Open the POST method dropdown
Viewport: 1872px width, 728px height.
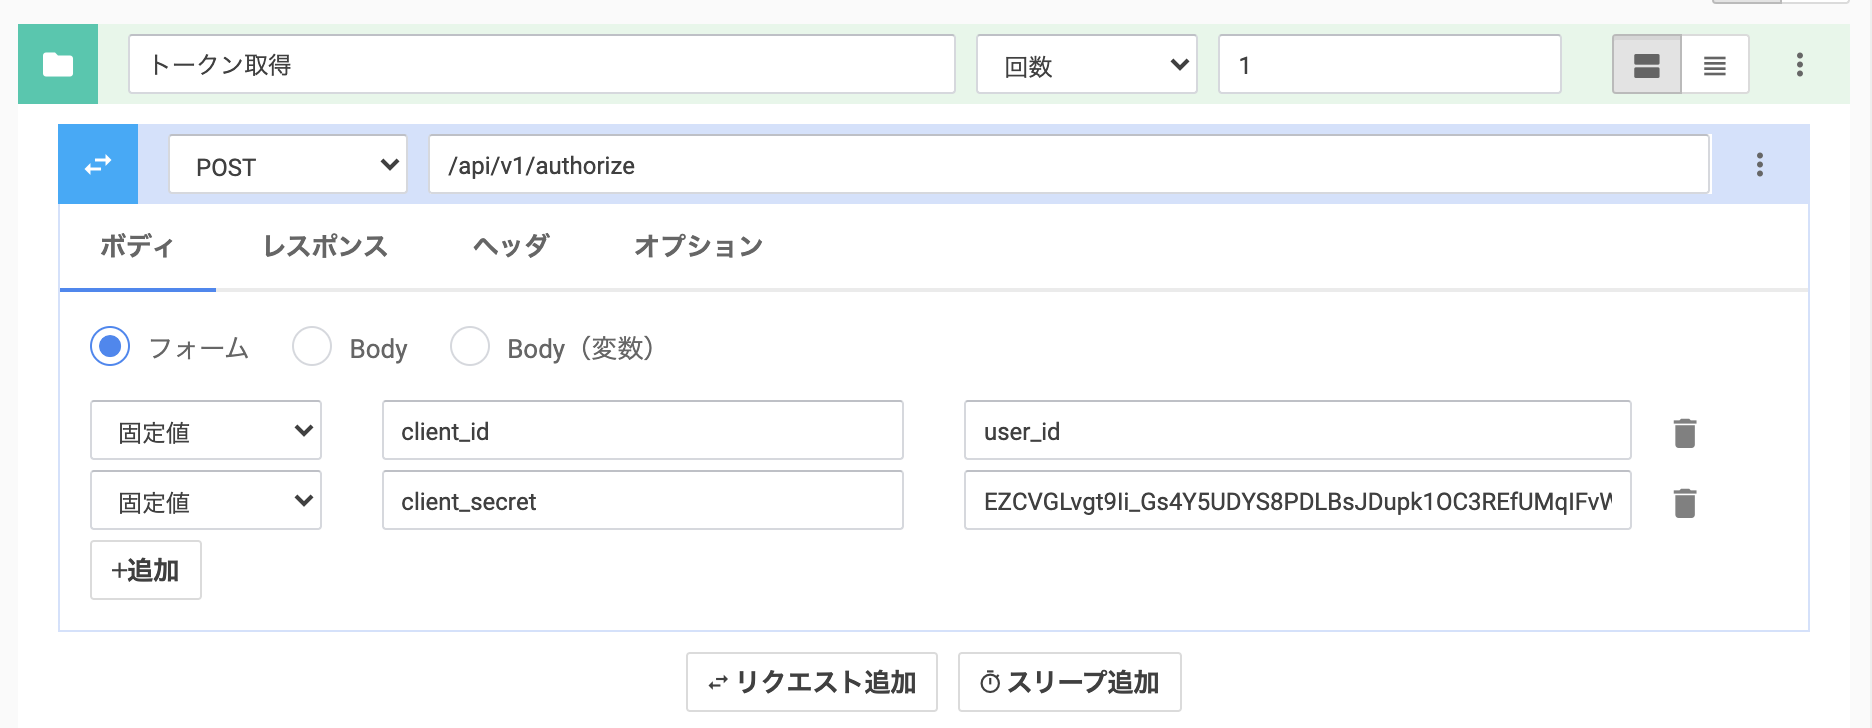tap(288, 165)
